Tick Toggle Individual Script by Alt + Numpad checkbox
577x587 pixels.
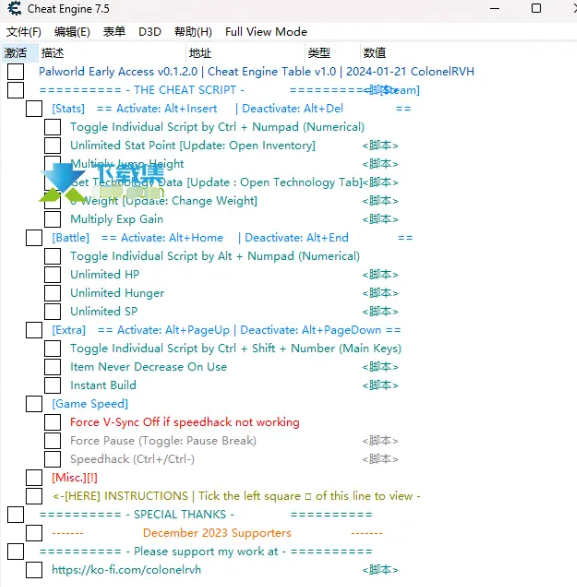[x=52, y=256]
